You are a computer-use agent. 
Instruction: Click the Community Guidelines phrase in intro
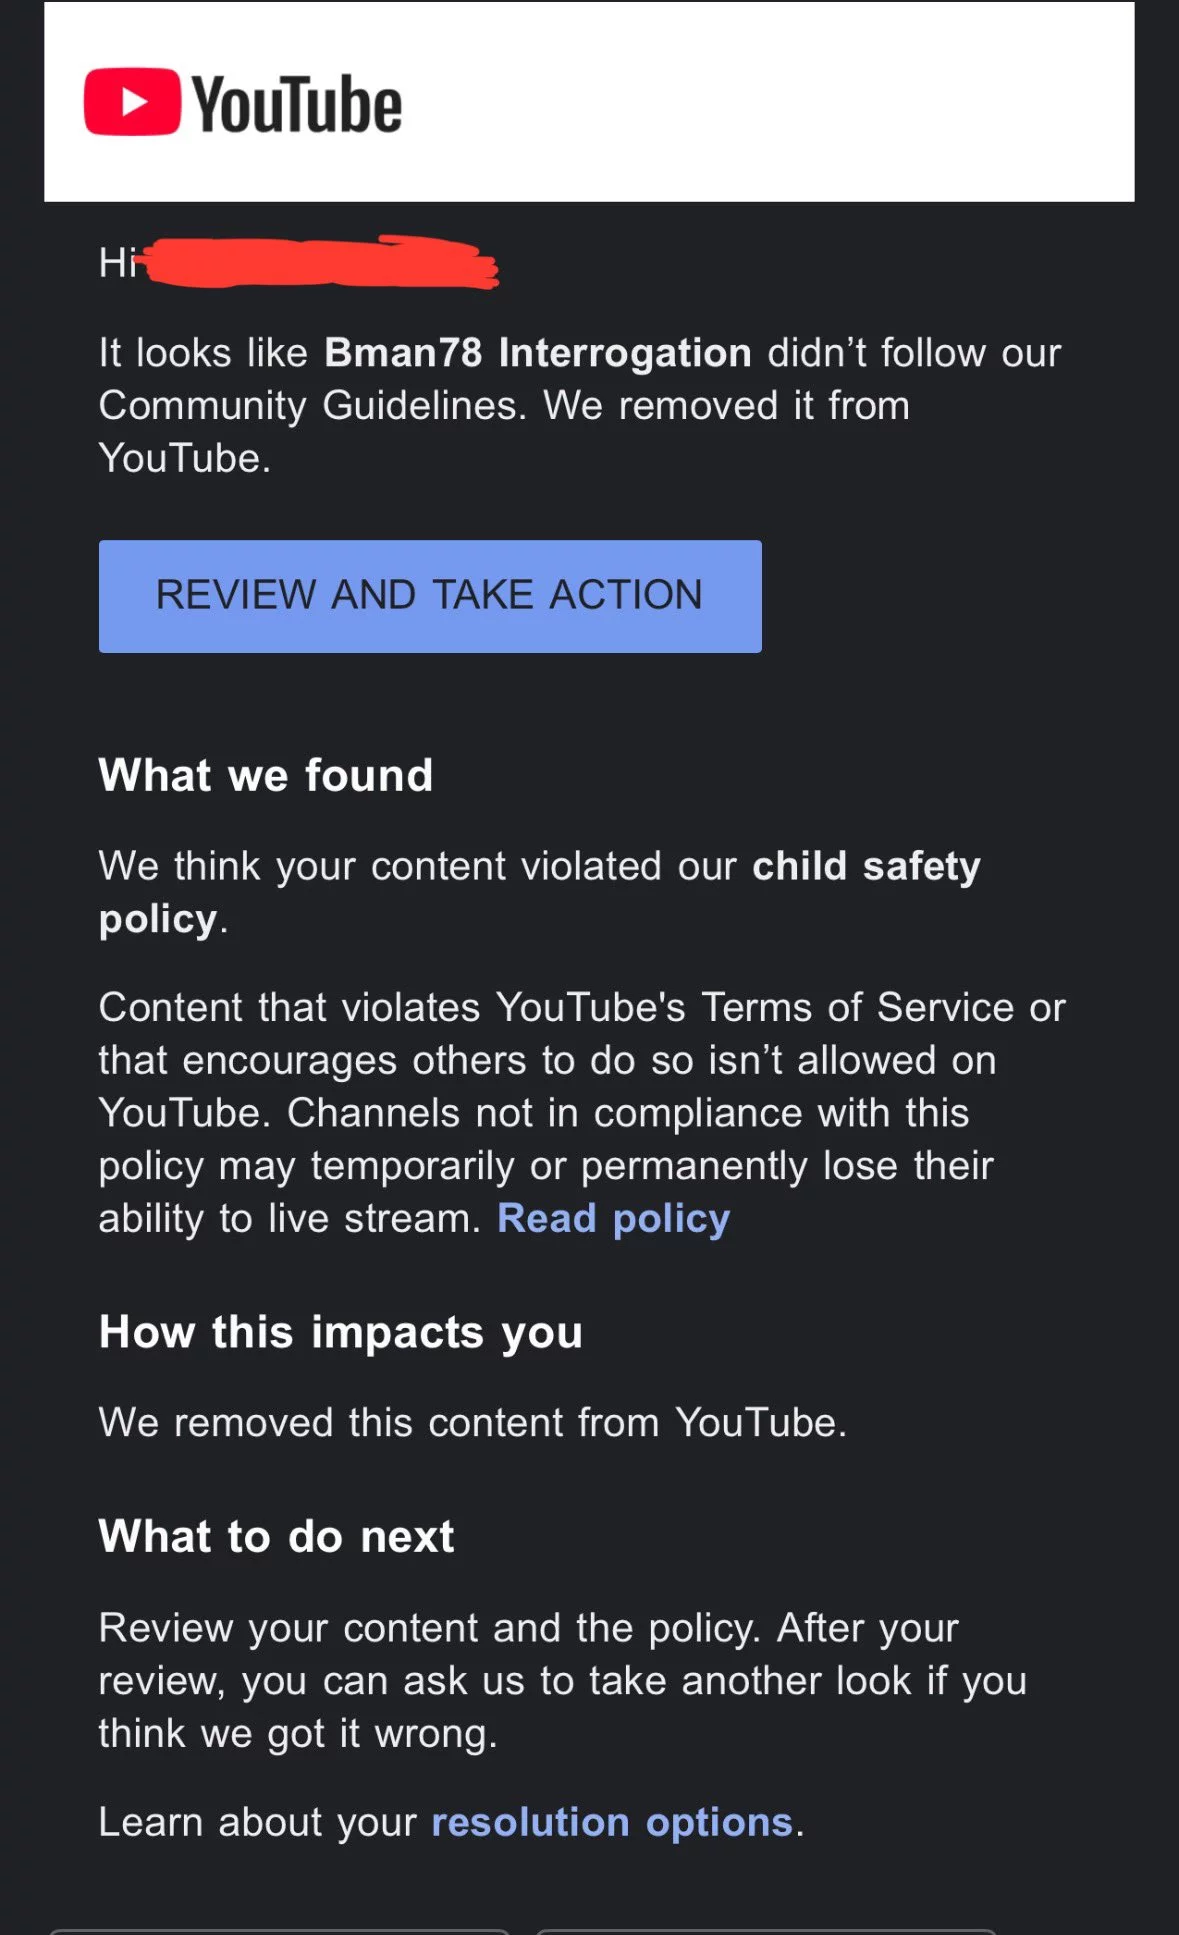pyautogui.click(x=312, y=406)
